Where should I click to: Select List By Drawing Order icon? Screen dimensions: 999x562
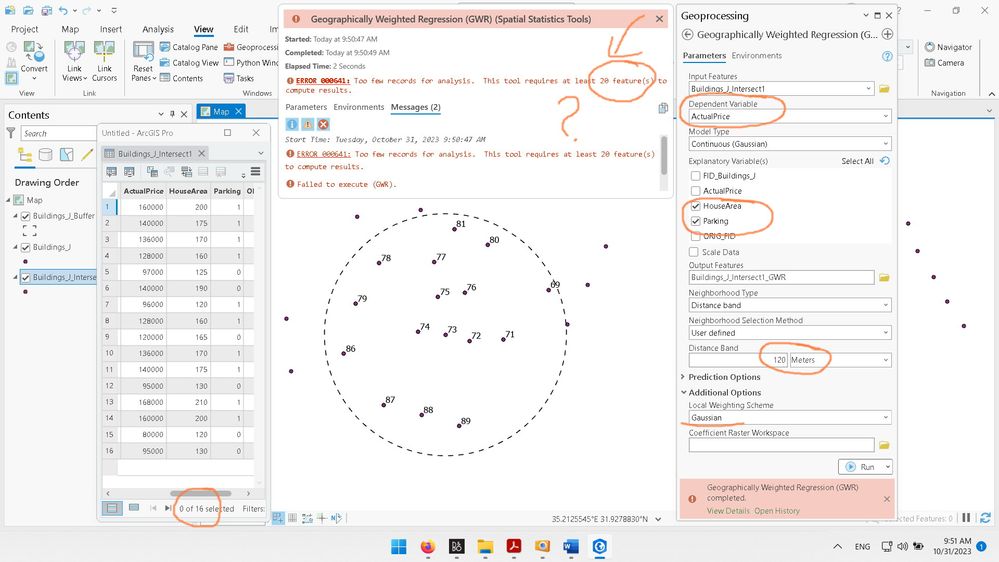[25, 155]
